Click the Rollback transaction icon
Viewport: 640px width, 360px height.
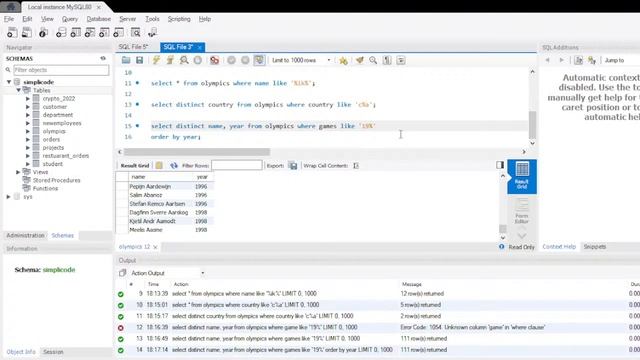(245, 60)
